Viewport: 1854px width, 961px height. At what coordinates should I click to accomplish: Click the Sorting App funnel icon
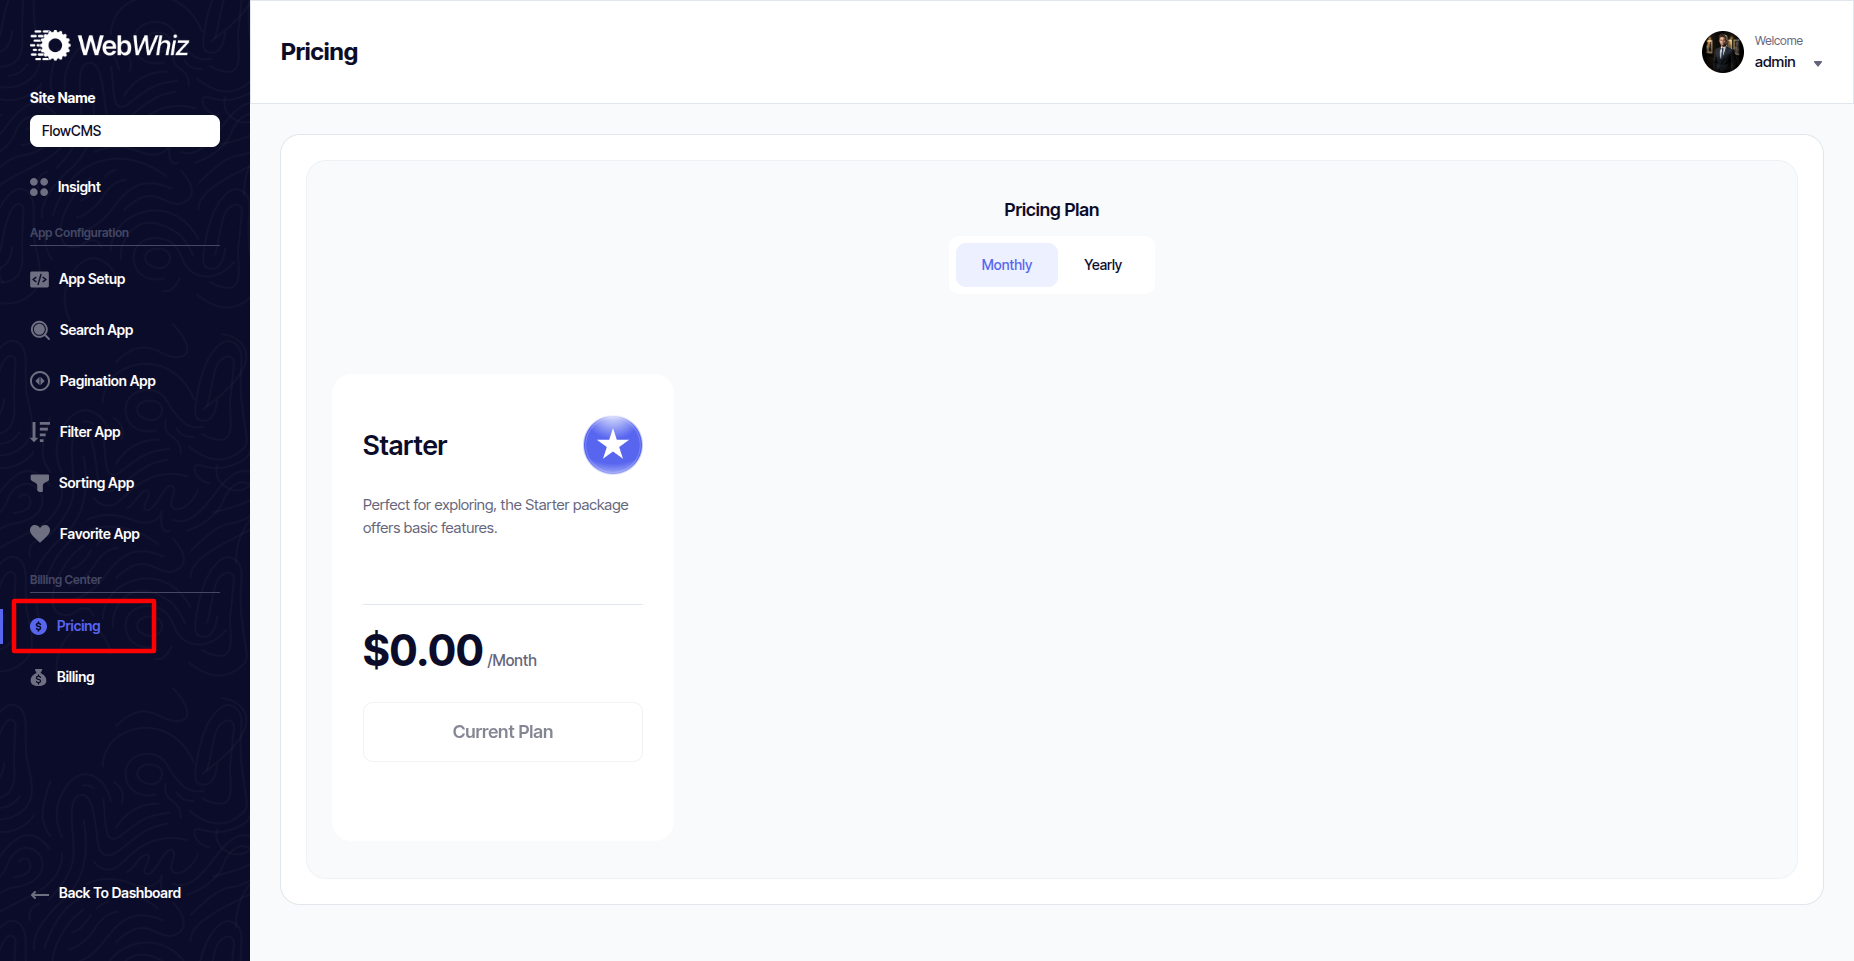pos(40,483)
